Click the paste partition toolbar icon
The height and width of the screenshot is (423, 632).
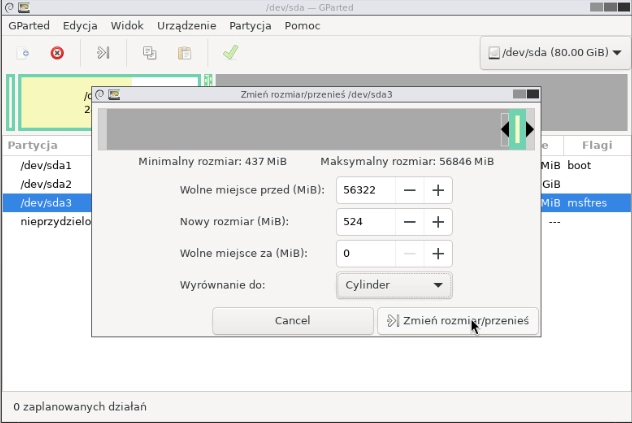tap(184, 53)
